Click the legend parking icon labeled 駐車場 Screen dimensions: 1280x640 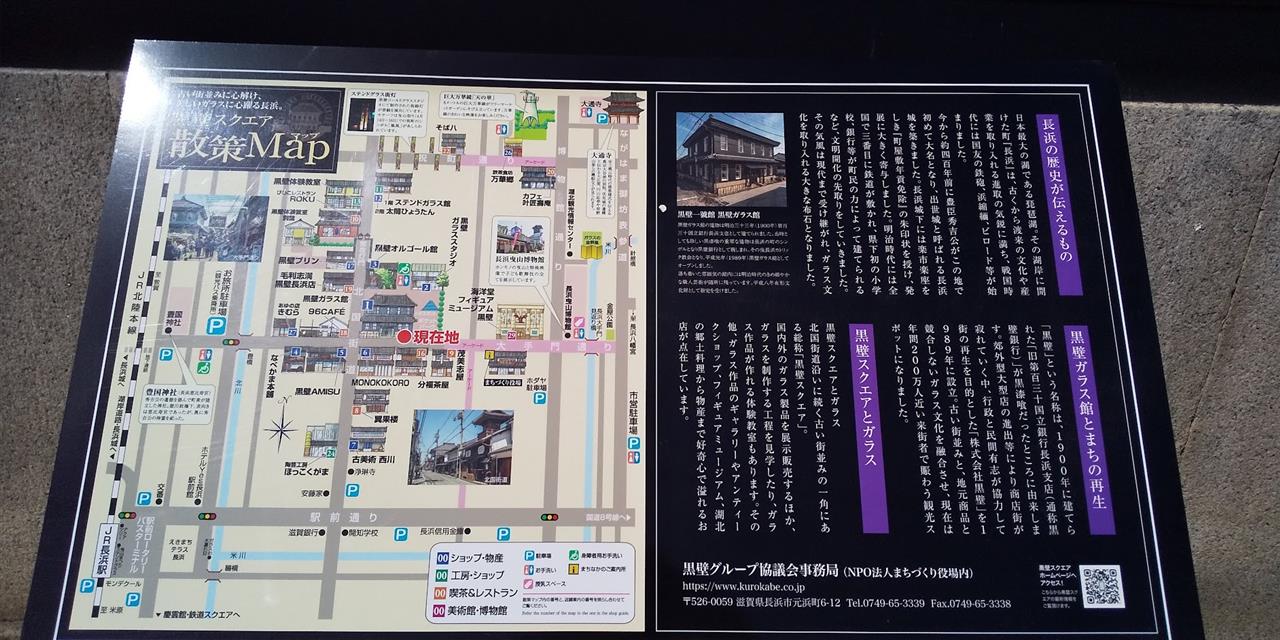(x=529, y=556)
